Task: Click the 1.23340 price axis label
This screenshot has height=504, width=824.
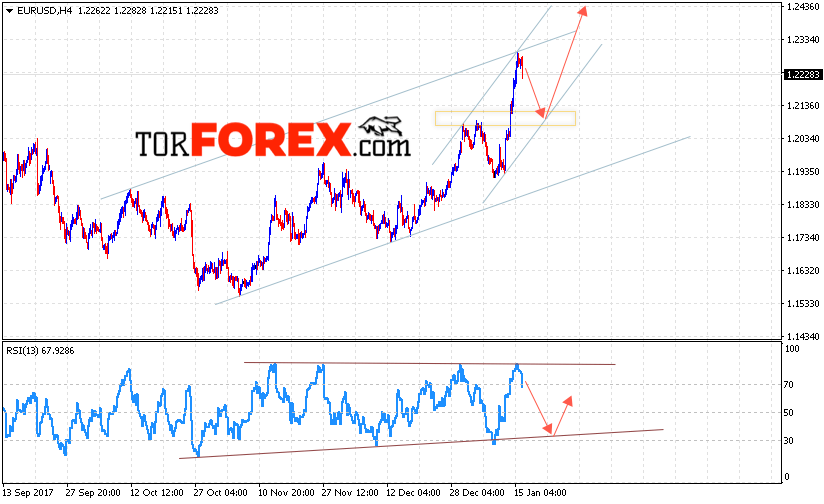Action: (x=802, y=39)
